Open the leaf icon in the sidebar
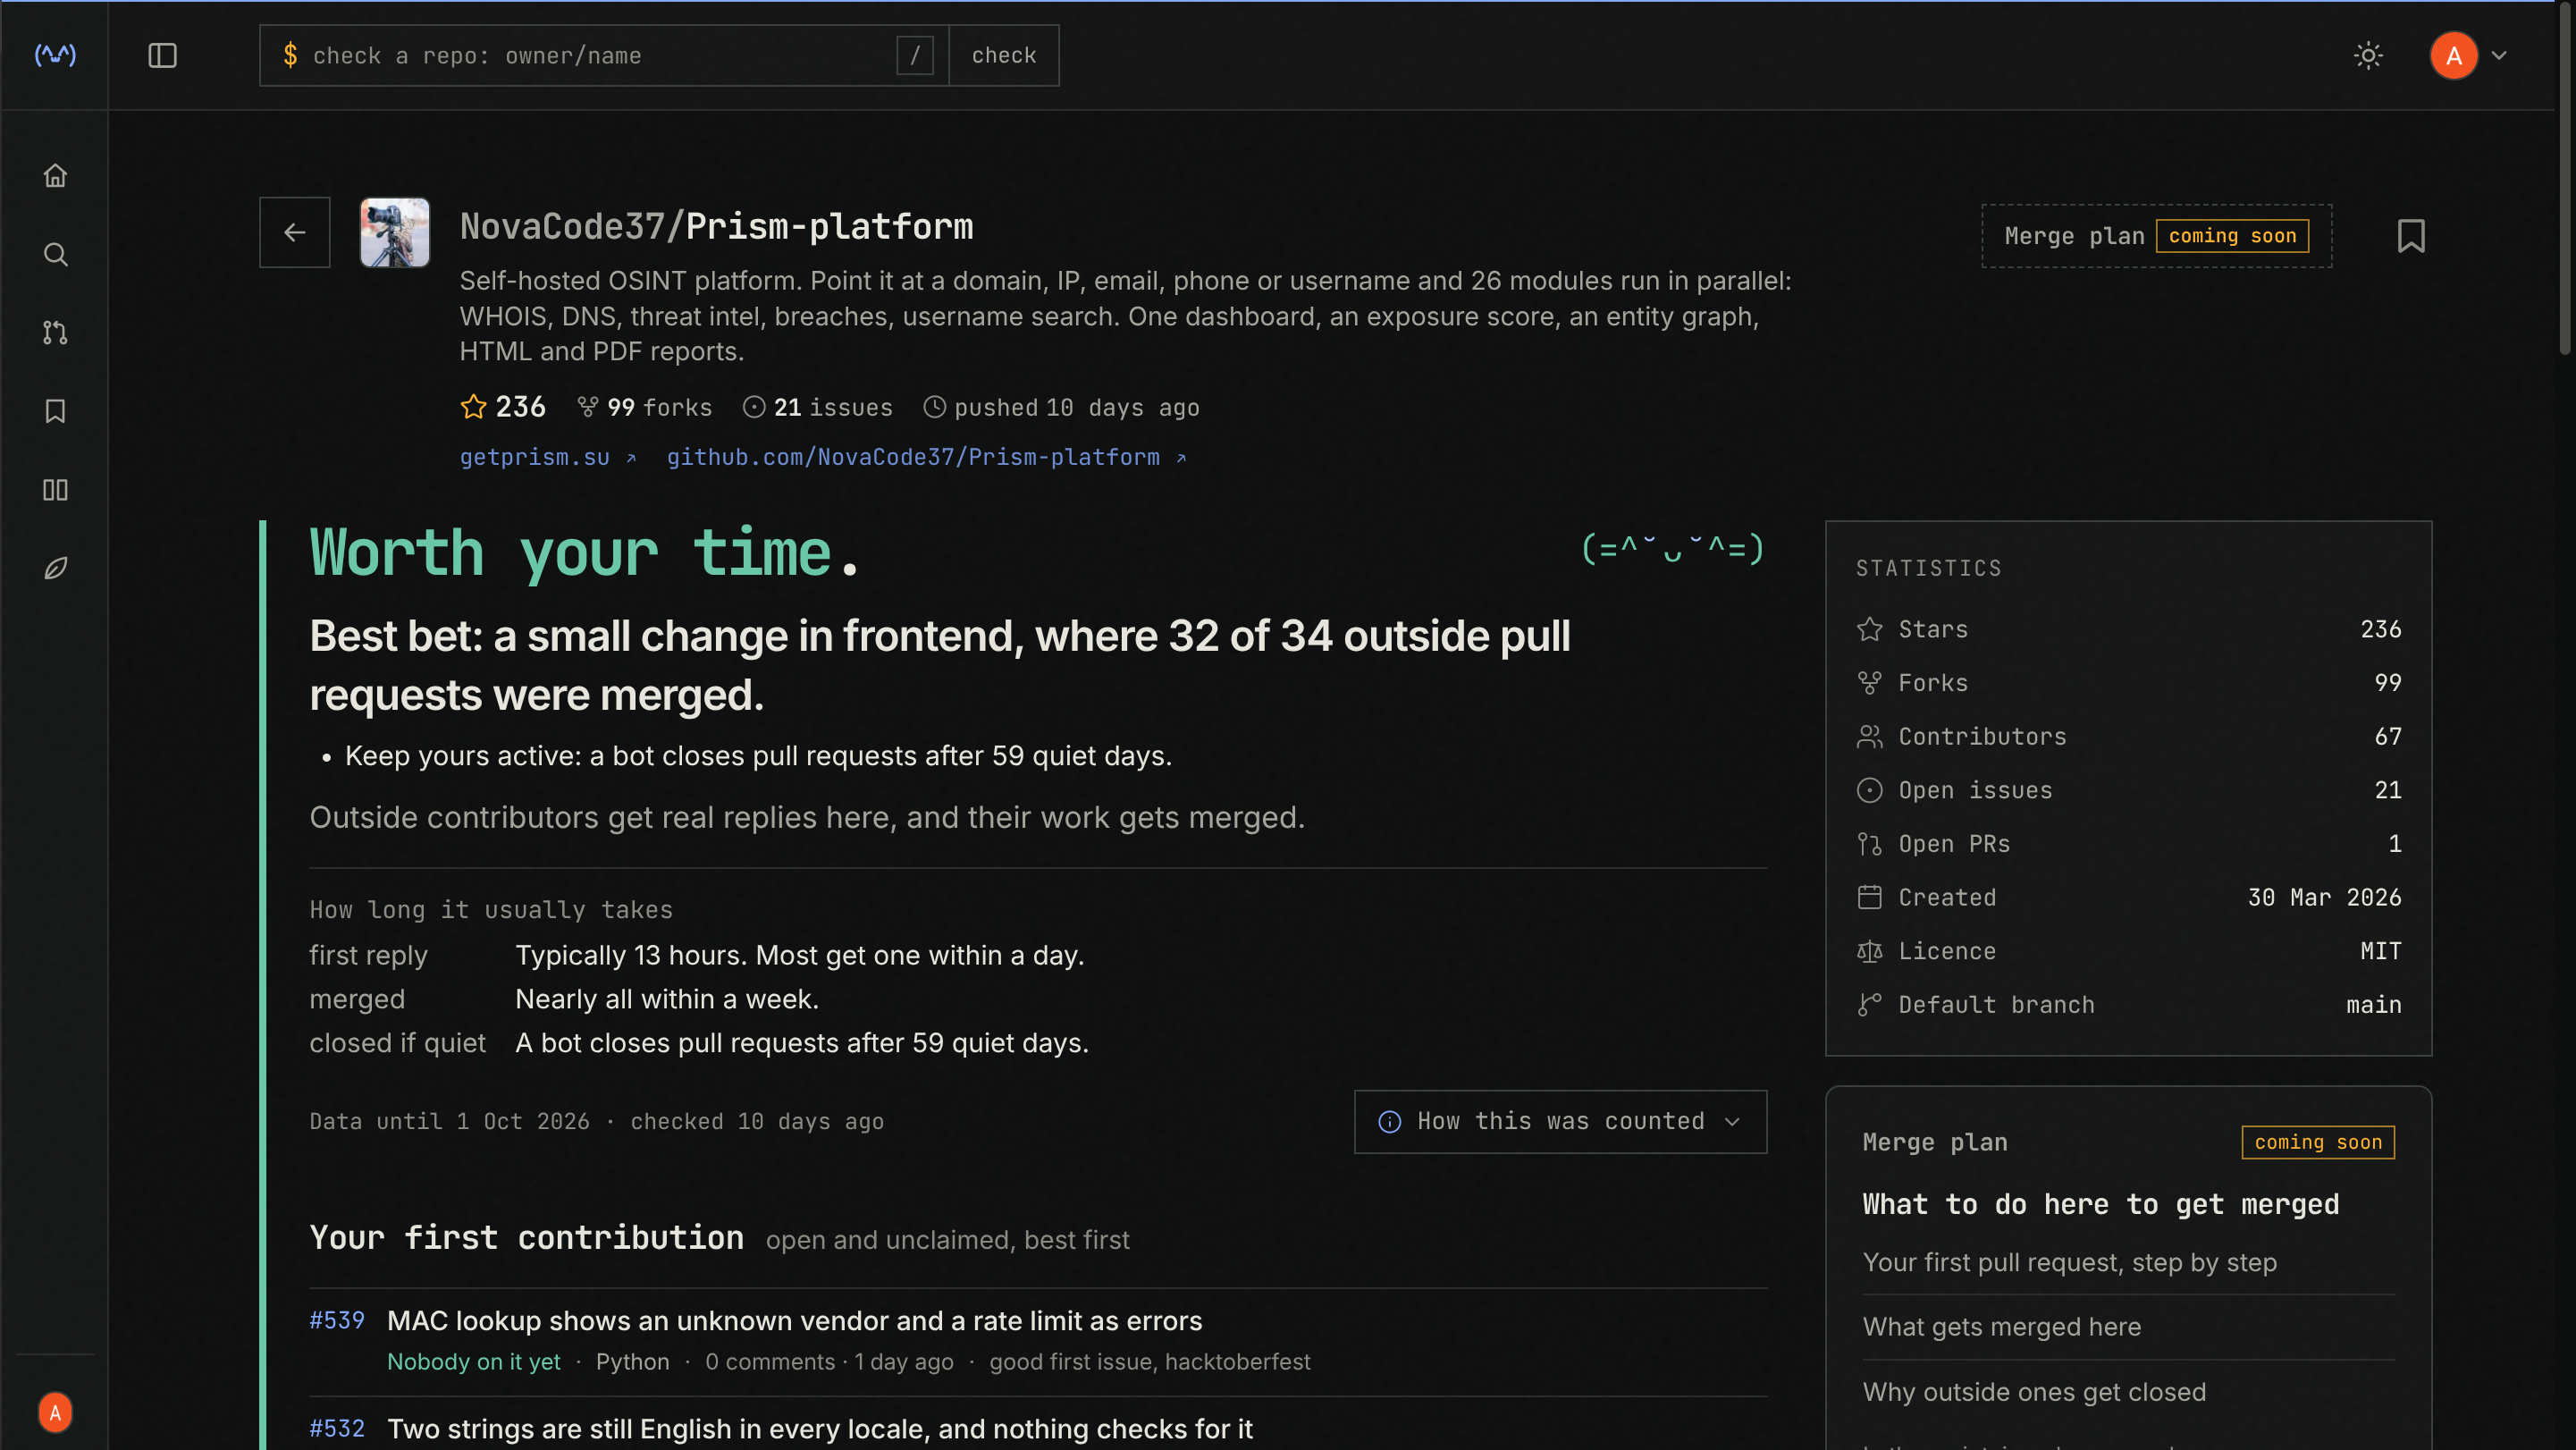2576x1450 pixels. [55, 568]
